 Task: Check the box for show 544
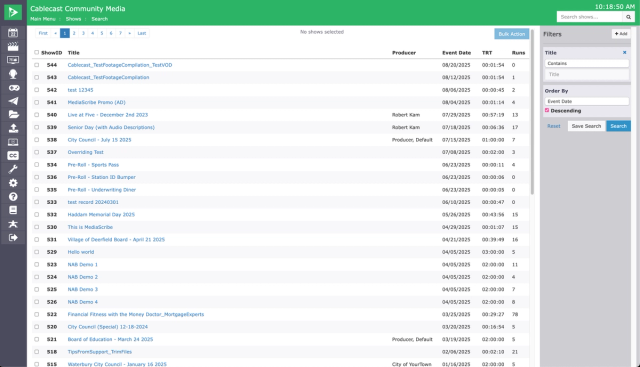pyautogui.click(x=37, y=65)
